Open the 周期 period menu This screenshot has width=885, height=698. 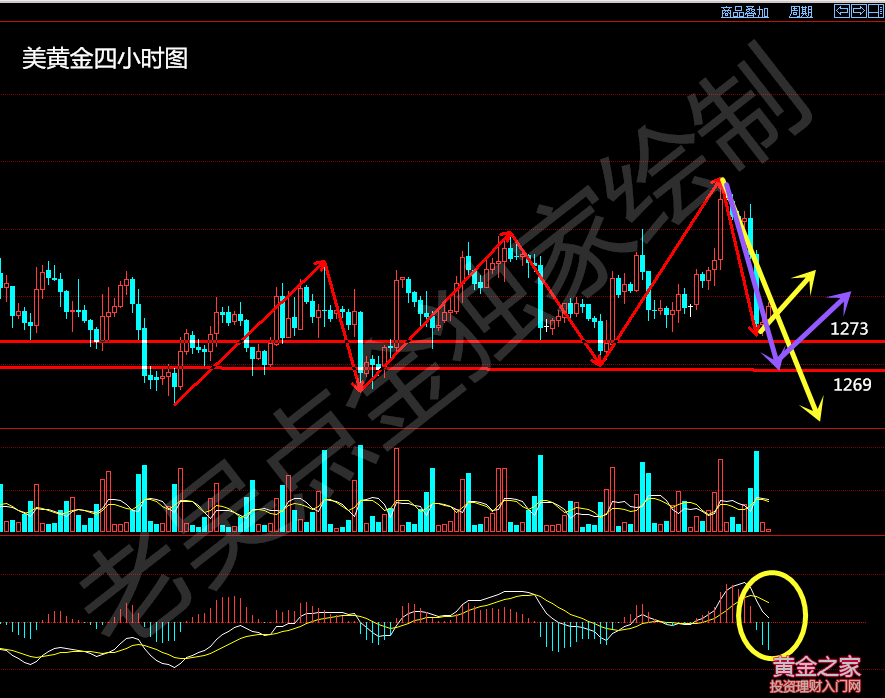tap(801, 12)
